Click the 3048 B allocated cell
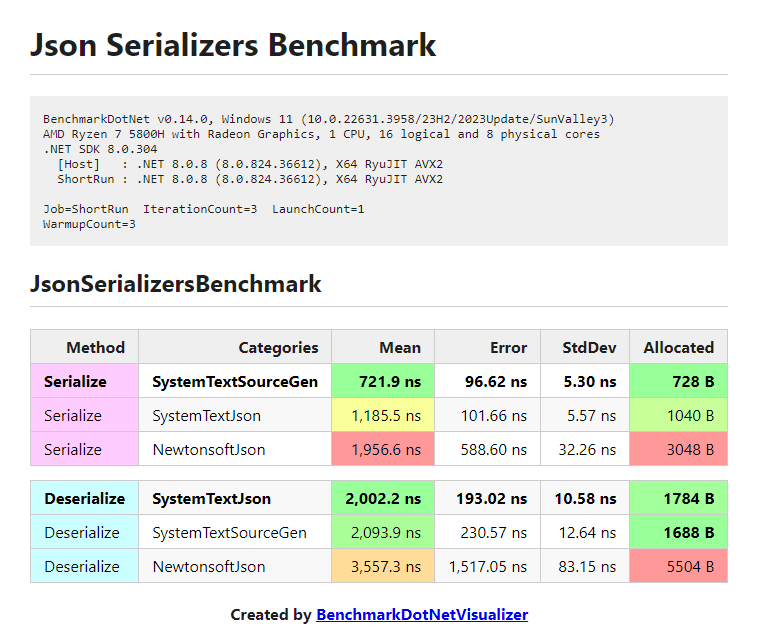This screenshot has width=758, height=634. [678, 449]
